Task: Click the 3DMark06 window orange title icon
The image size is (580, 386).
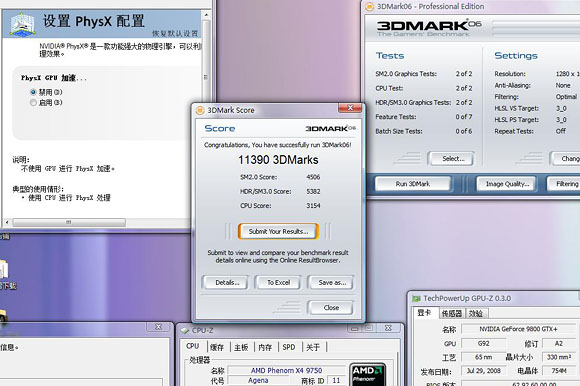Action: point(369,6)
